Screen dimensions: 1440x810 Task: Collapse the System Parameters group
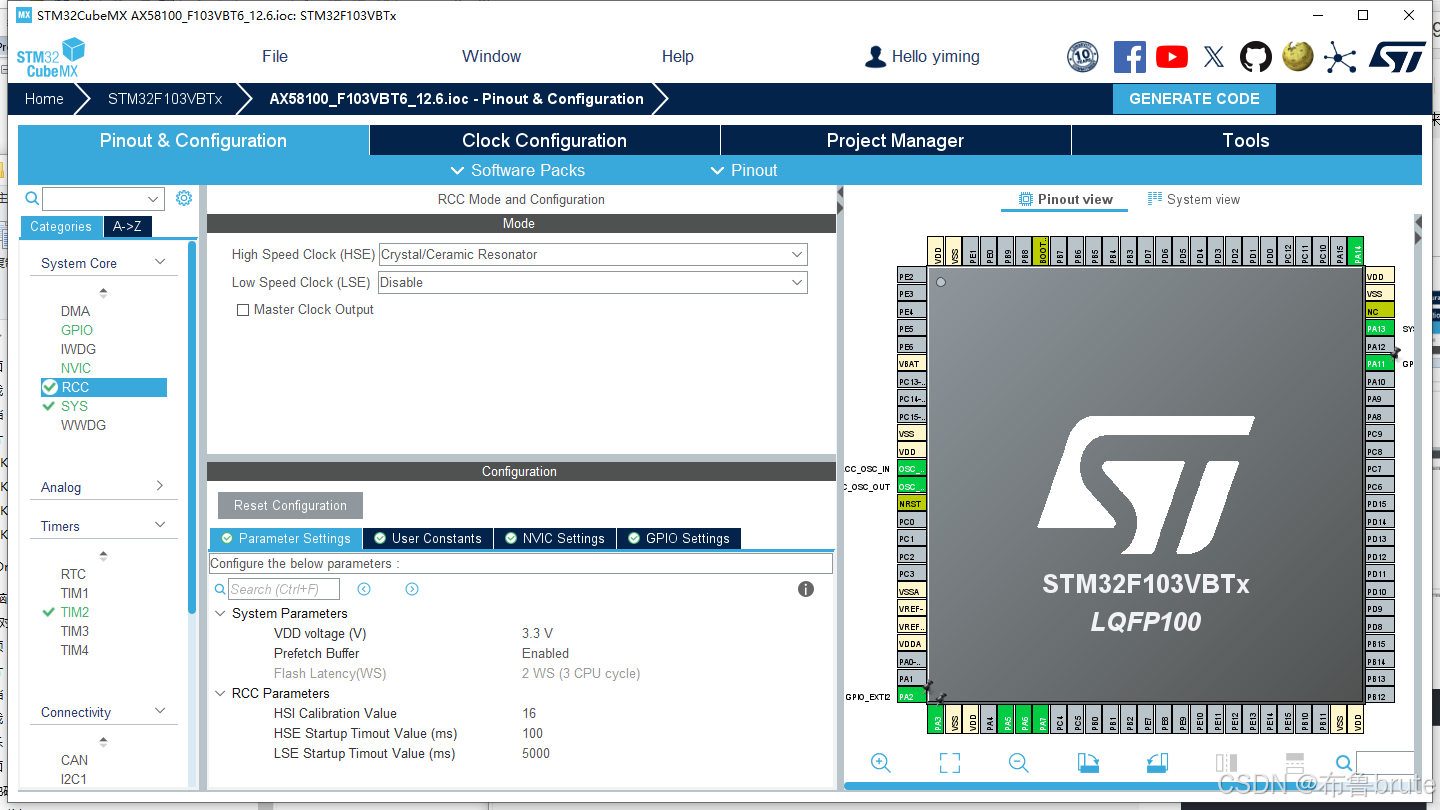(x=220, y=613)
